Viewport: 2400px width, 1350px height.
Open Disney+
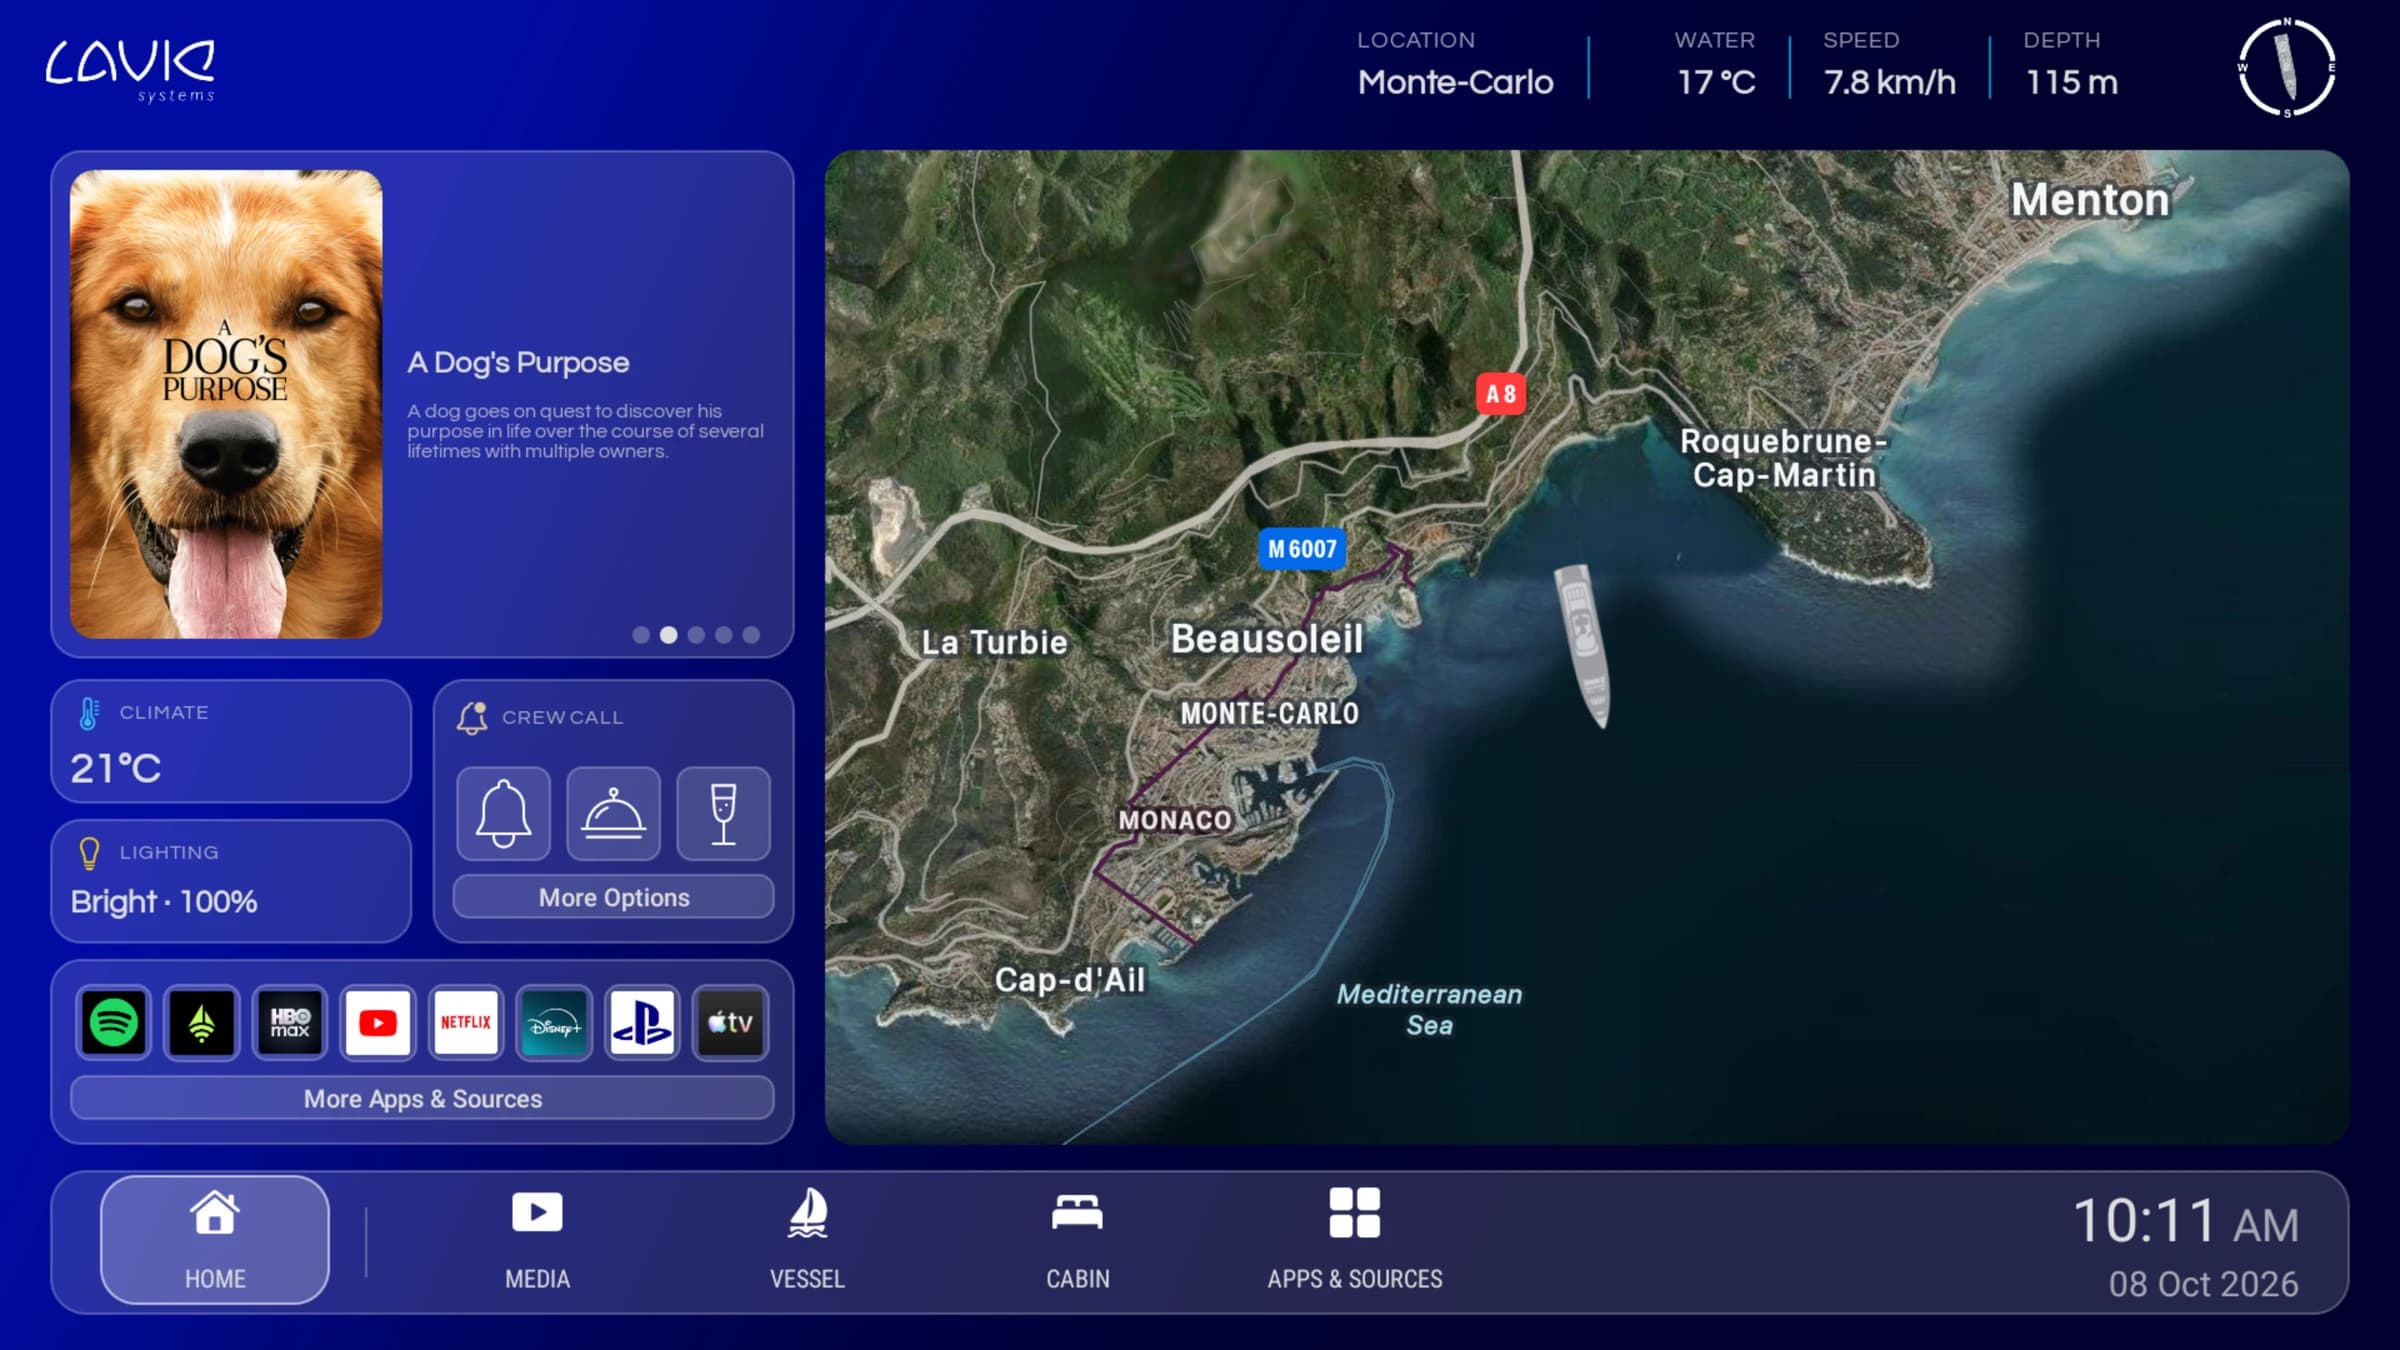554,1022
